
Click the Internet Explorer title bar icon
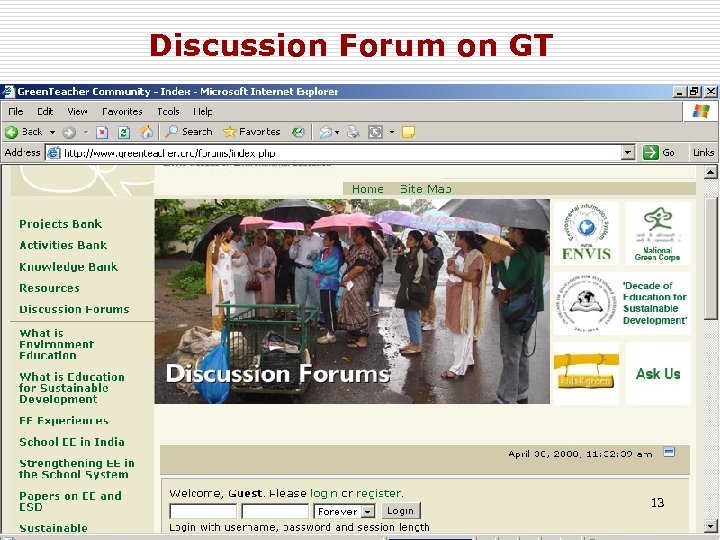[8, 91]
